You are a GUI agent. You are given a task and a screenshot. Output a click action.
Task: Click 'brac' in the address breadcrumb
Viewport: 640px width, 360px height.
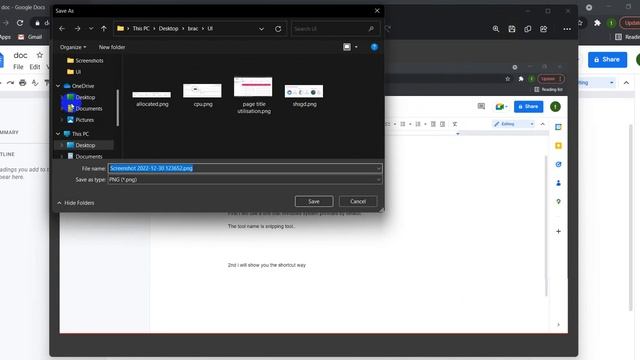click(x=193, y=29)
